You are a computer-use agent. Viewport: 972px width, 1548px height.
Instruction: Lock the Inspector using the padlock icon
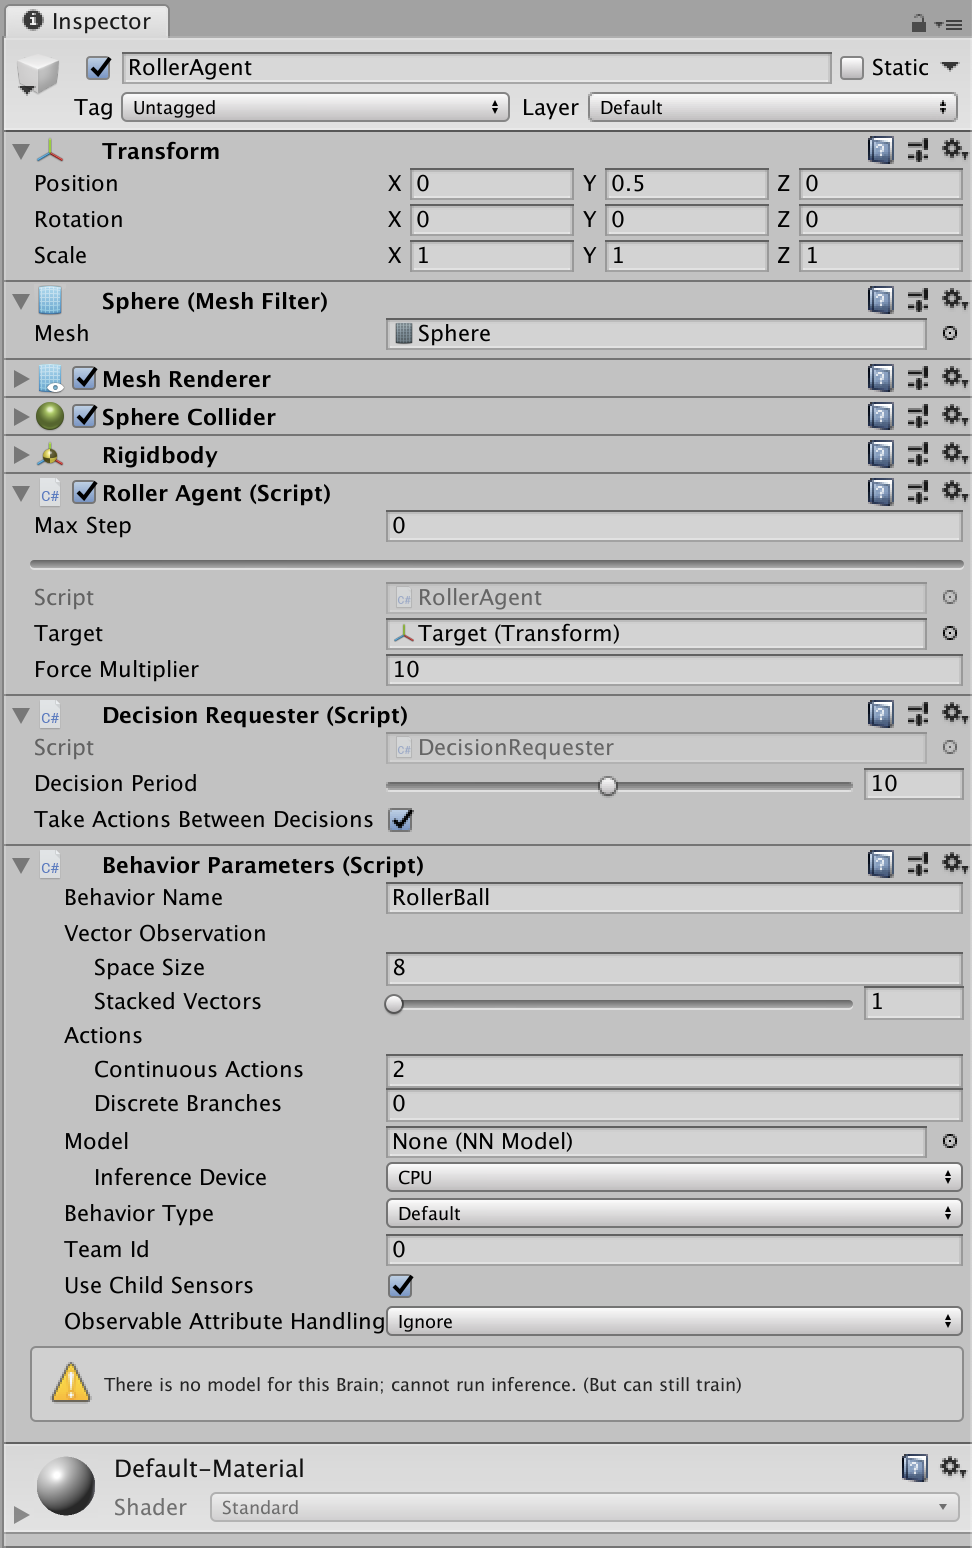[920, 21]
